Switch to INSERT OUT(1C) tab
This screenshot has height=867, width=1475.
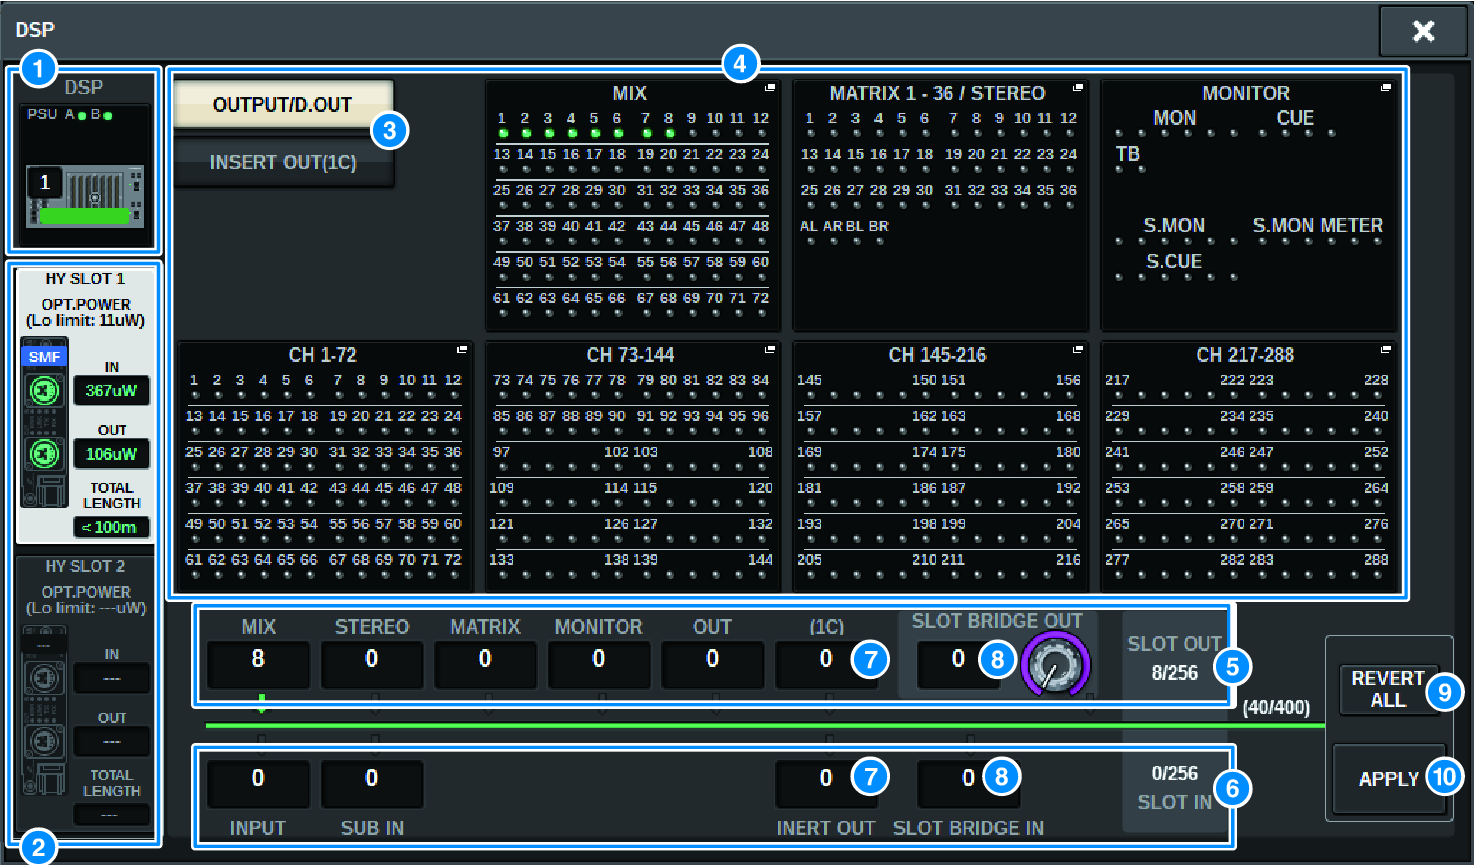click(283, 162)
